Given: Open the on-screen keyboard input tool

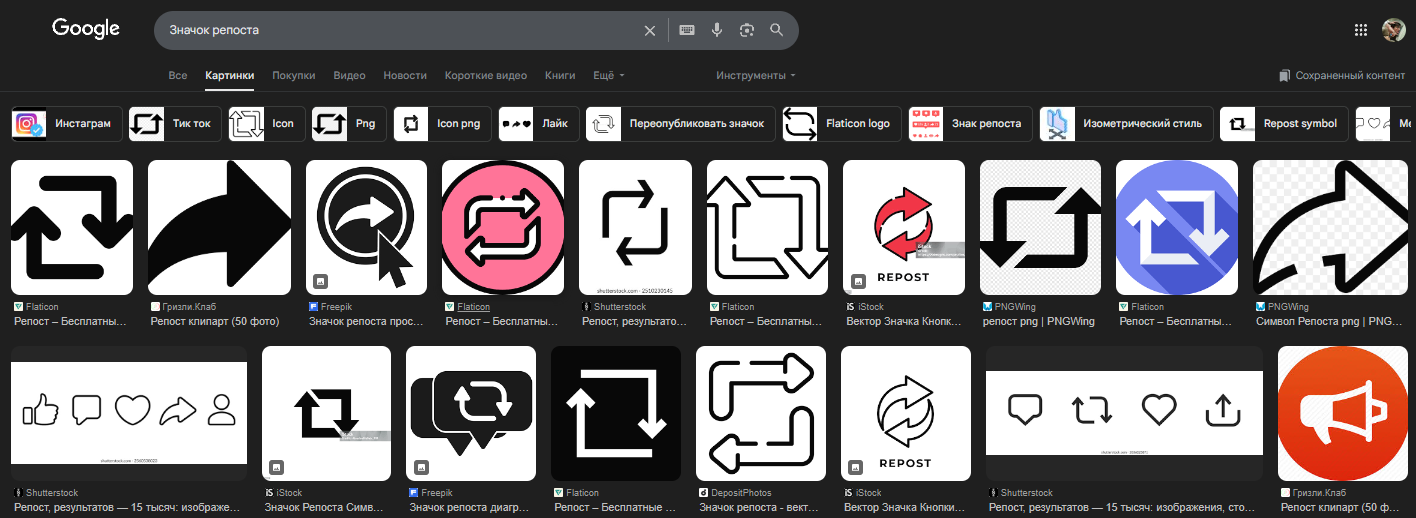Looking at the screenshot, I should tap(687, 31).
